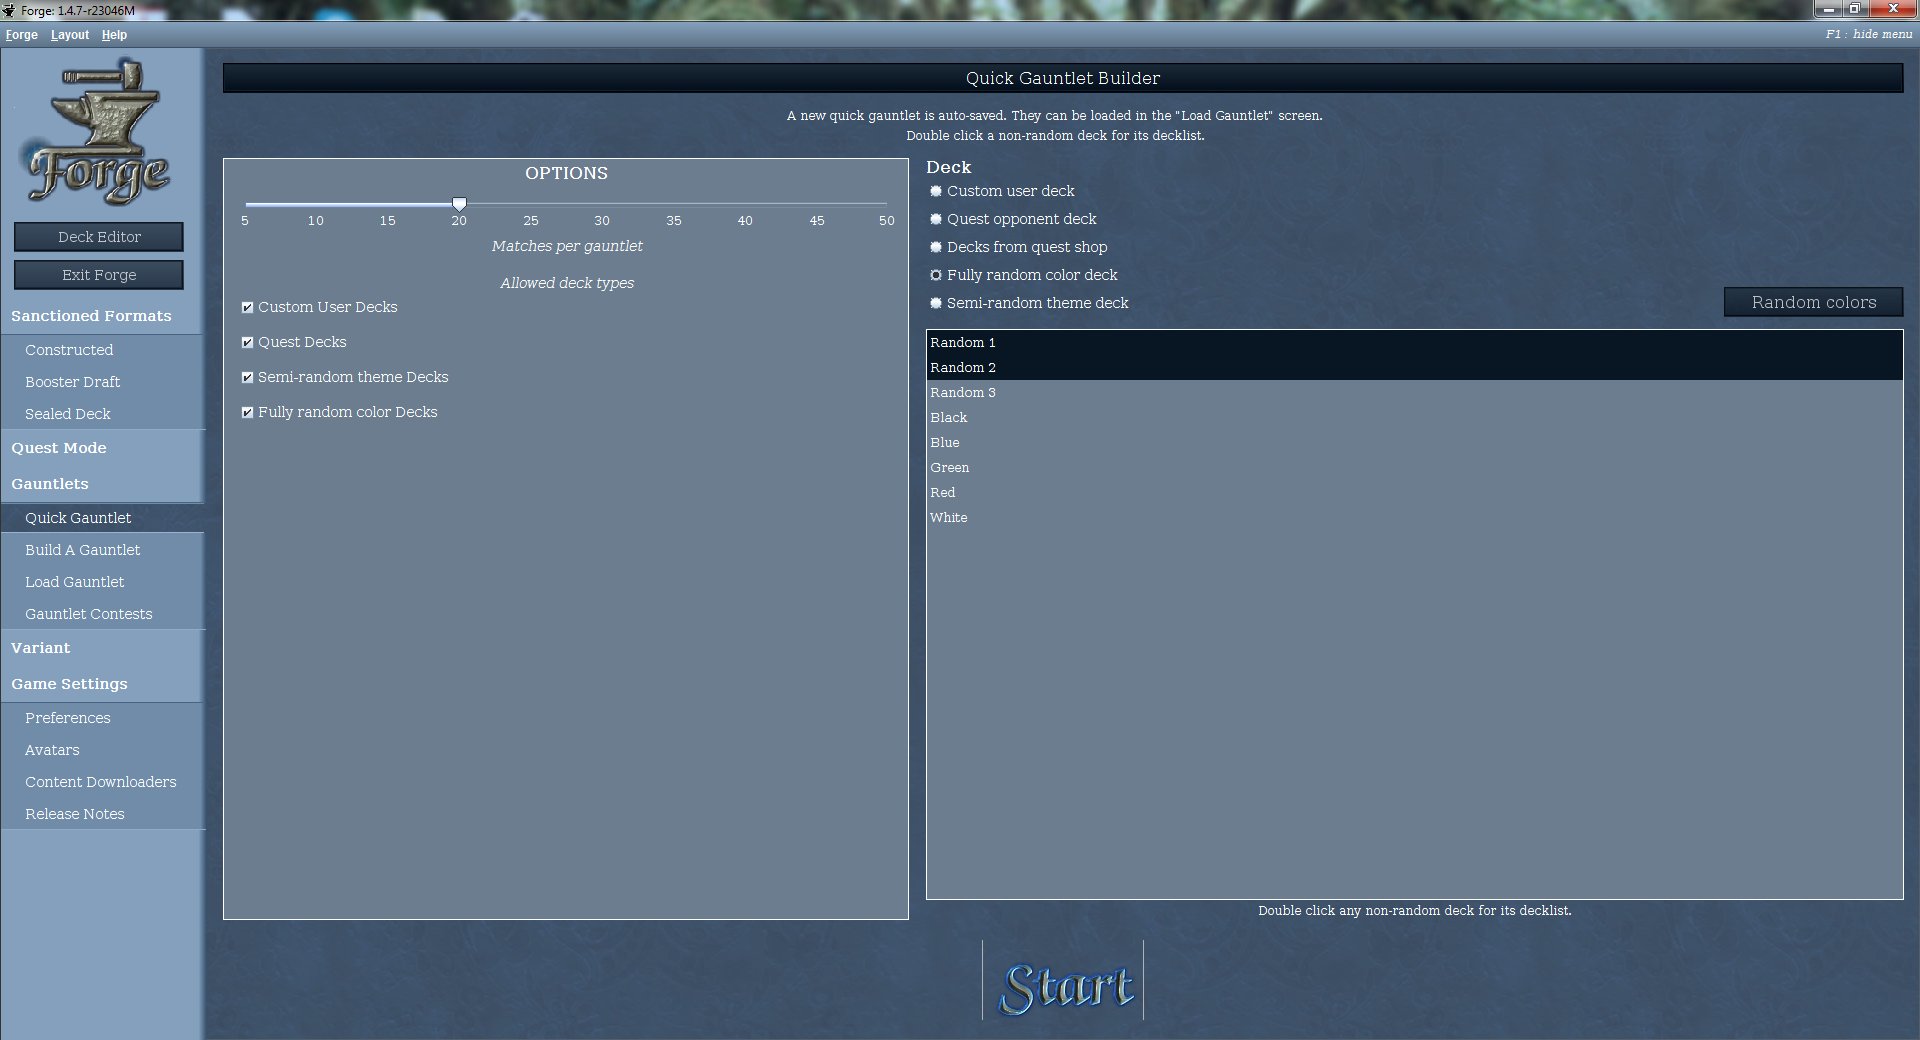Screen dimensions: 1920x1040
Task: Open Content Downloaders
Action: [103, 782]
